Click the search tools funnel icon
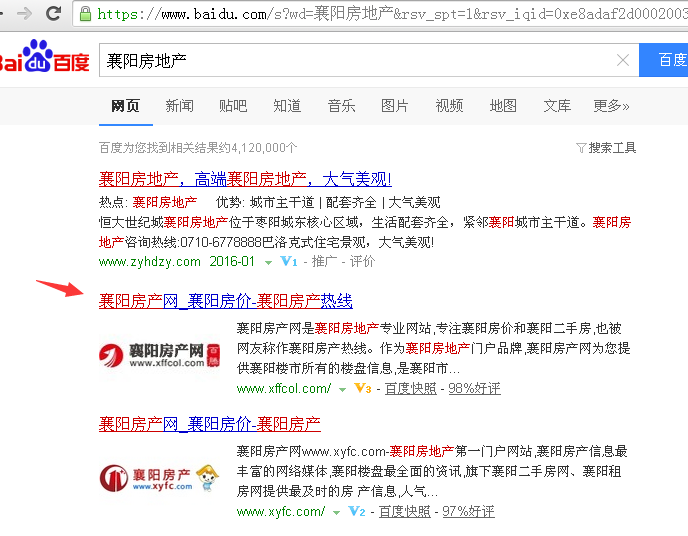 581,148
